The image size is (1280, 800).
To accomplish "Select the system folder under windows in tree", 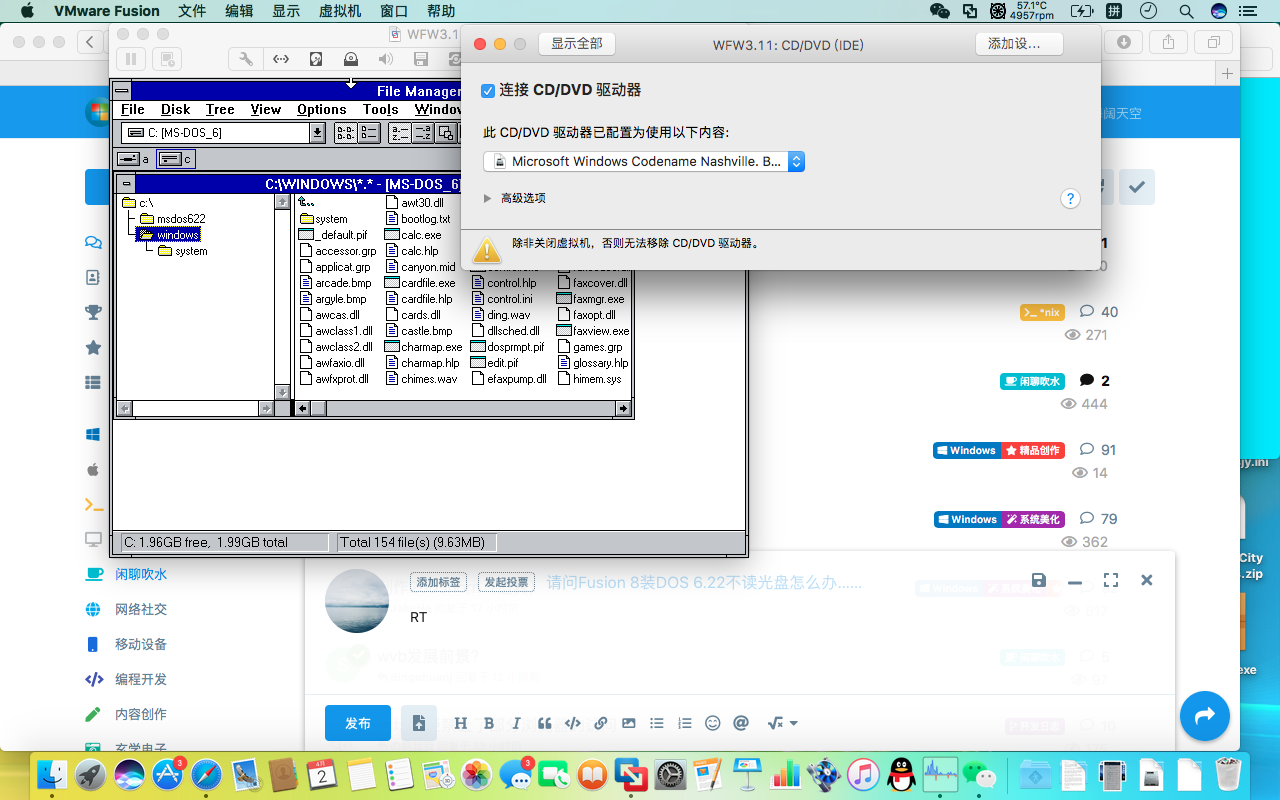I will click(x=182, y=251).
